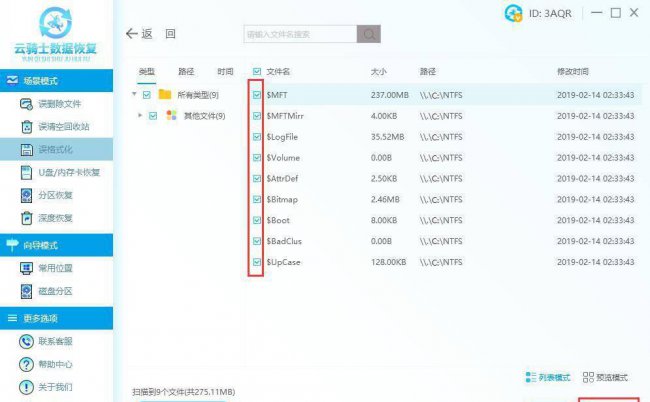The image size is (650, 402).
Task: Uncheck the $MFT file checkbox
Action: [257, 95]
